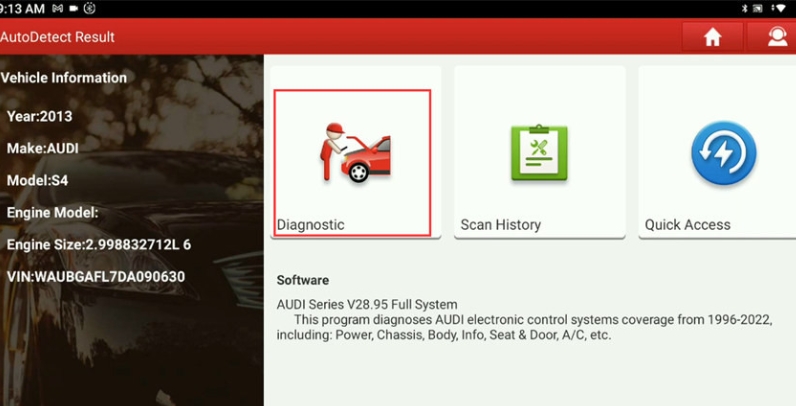This screenshot has width=796, height=406.
Task: Open the Scan History clipboard icon
Action: coord(539,152)
